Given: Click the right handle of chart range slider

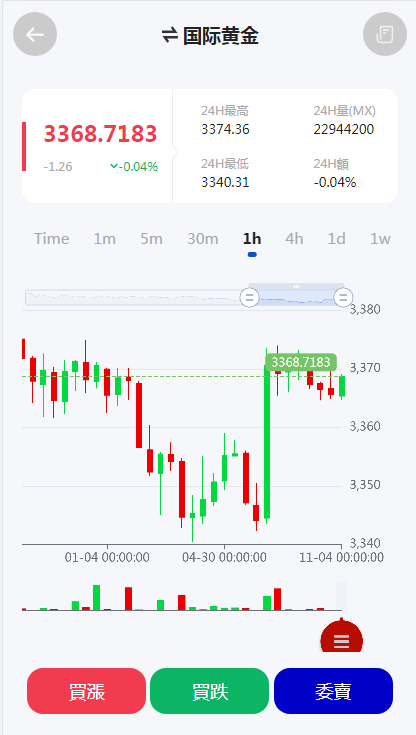Looking at the screenshot, I should tap(343, 297).
